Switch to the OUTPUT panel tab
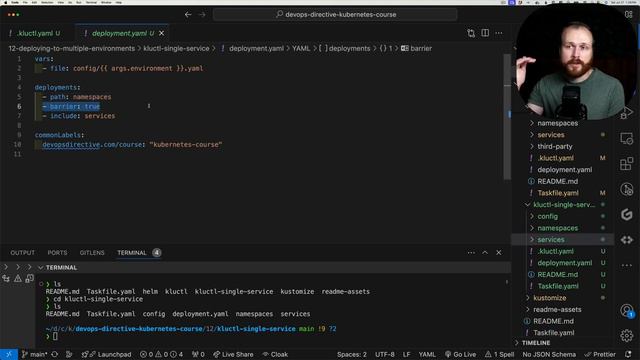The height and width of the screenshot is (360, 640). [x=22, y=253]
